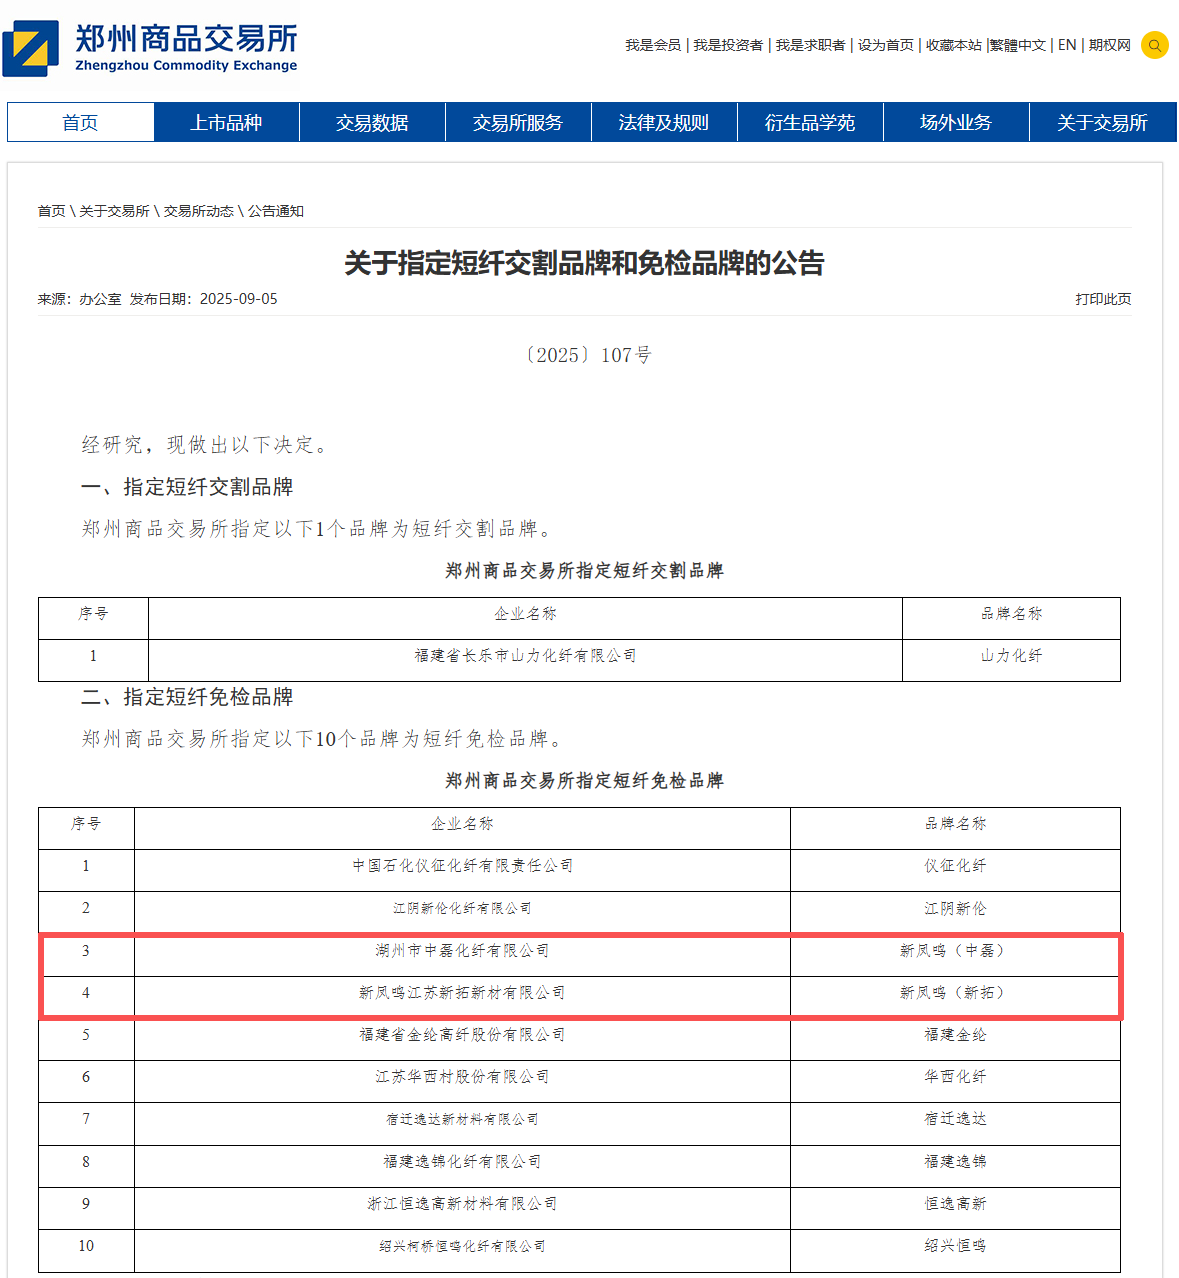Go to 法律及规则 section

[664, 123]
